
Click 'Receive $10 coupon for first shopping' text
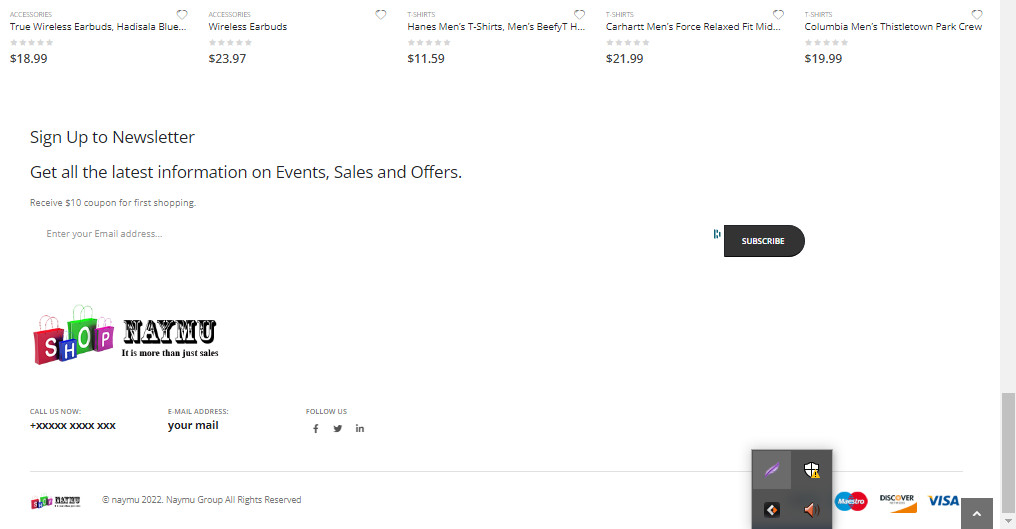pyautogui.click(x=113, y=203)
